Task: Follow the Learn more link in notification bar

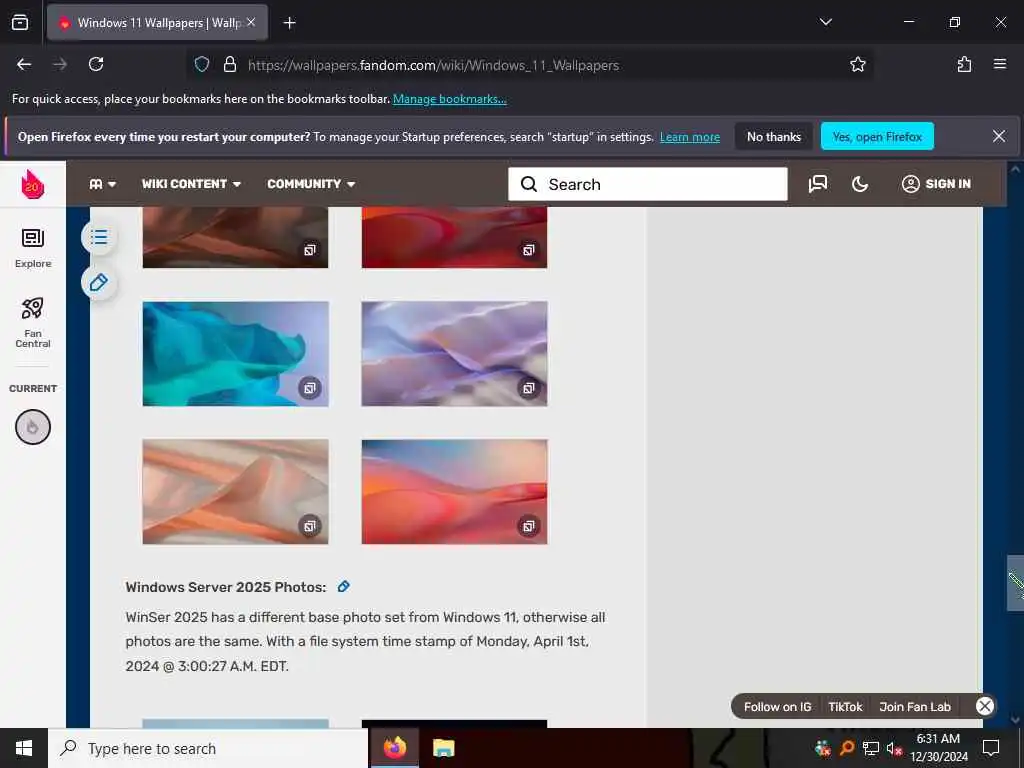Action: [x=690, y=137]
